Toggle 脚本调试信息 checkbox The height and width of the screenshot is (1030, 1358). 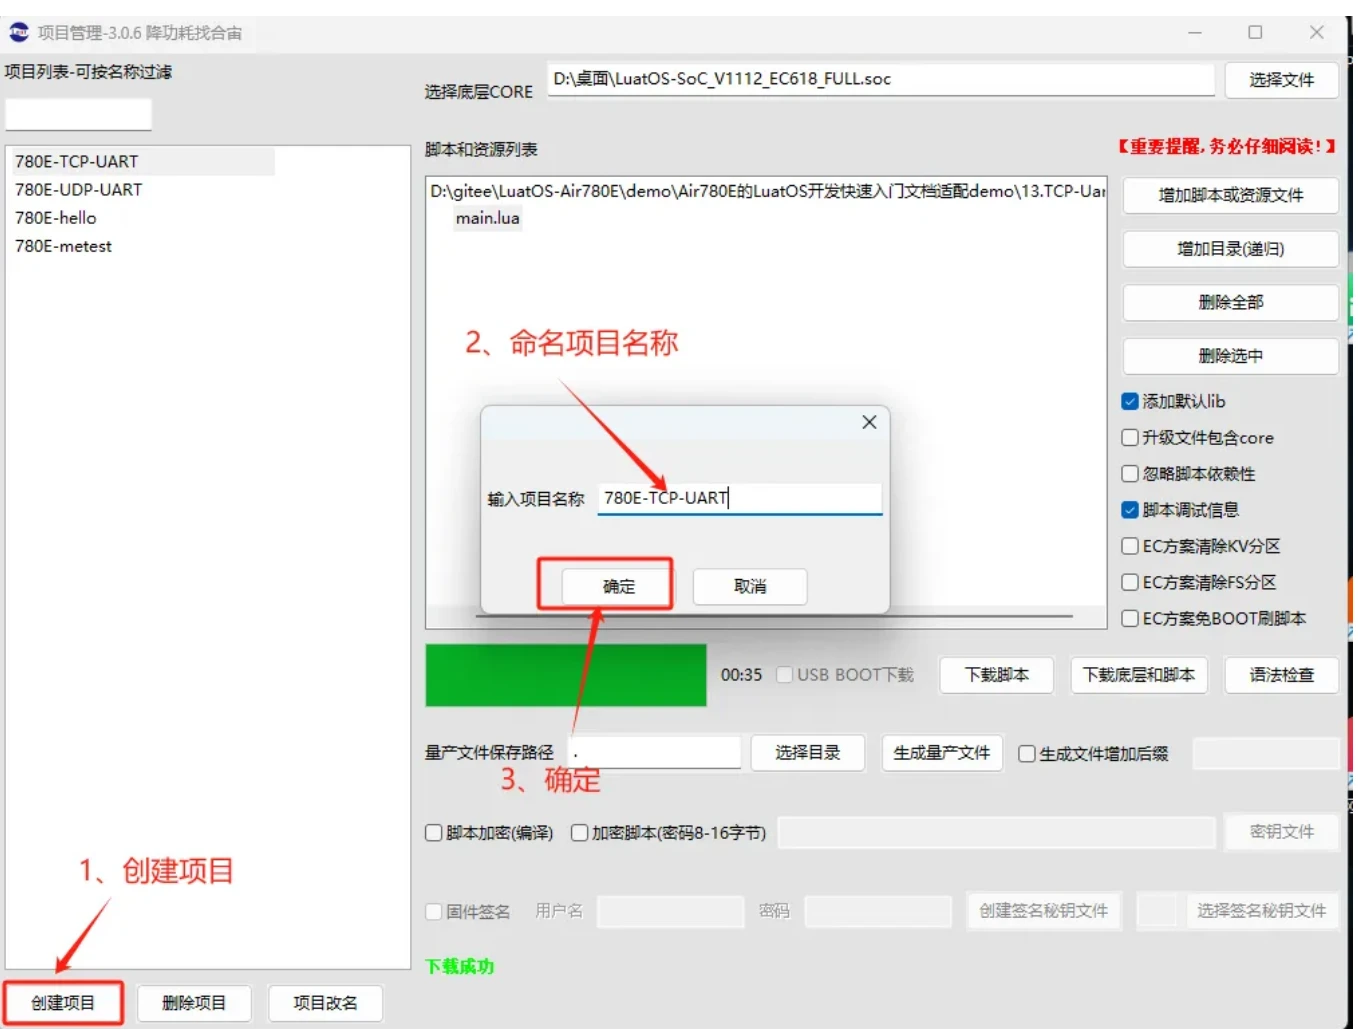(x=1130, y=510)
